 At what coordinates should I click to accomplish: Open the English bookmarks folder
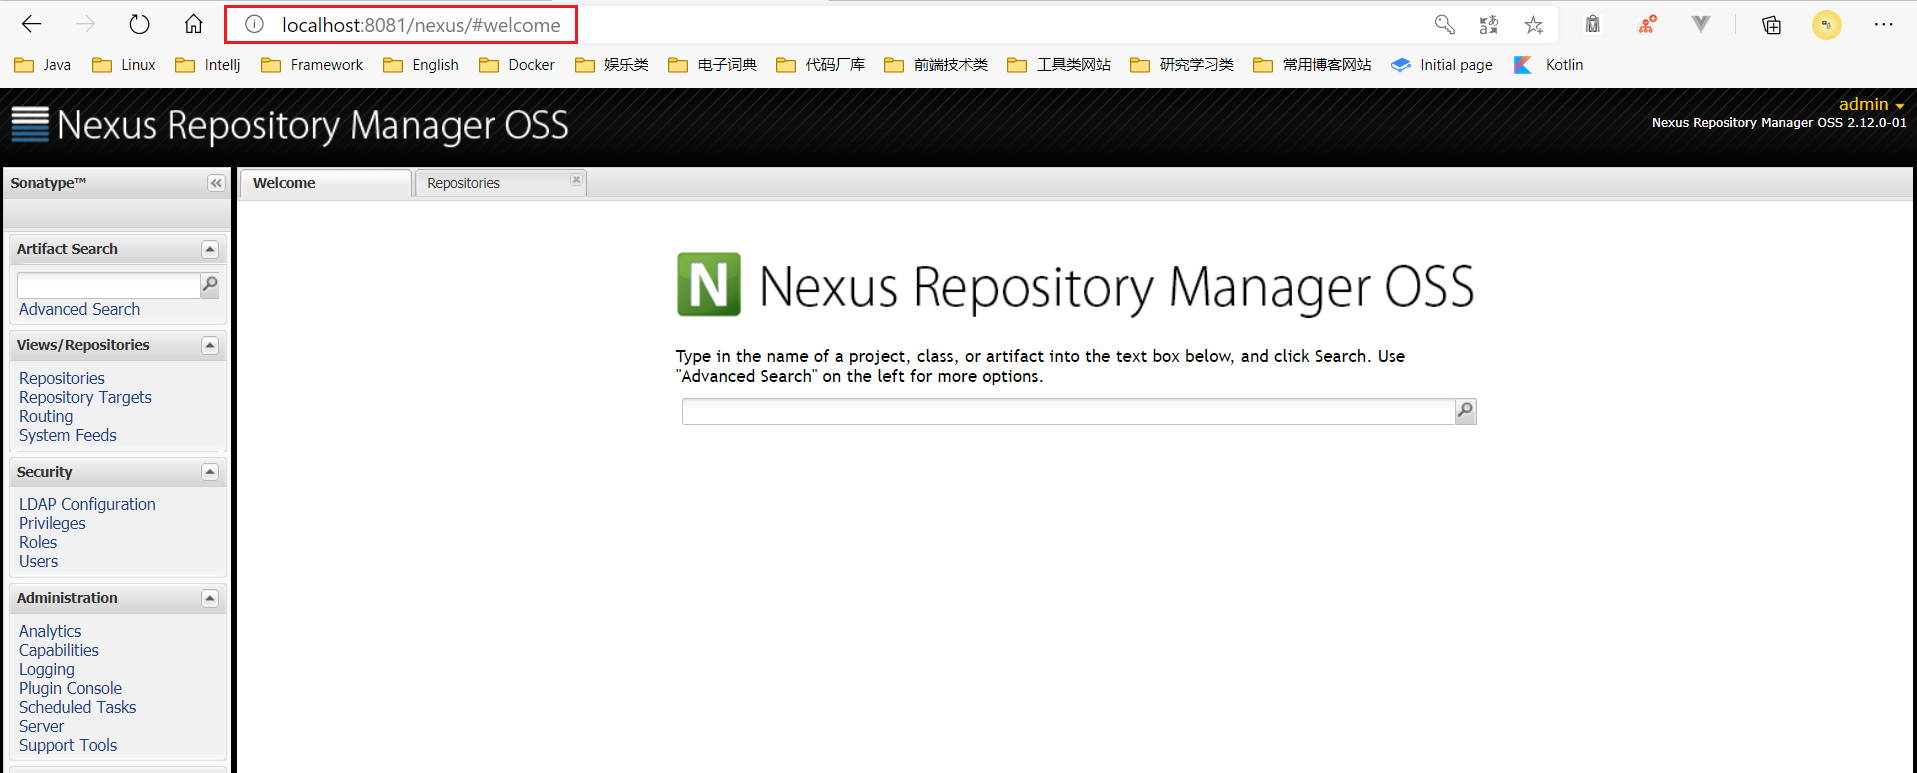tap(421, 65)
